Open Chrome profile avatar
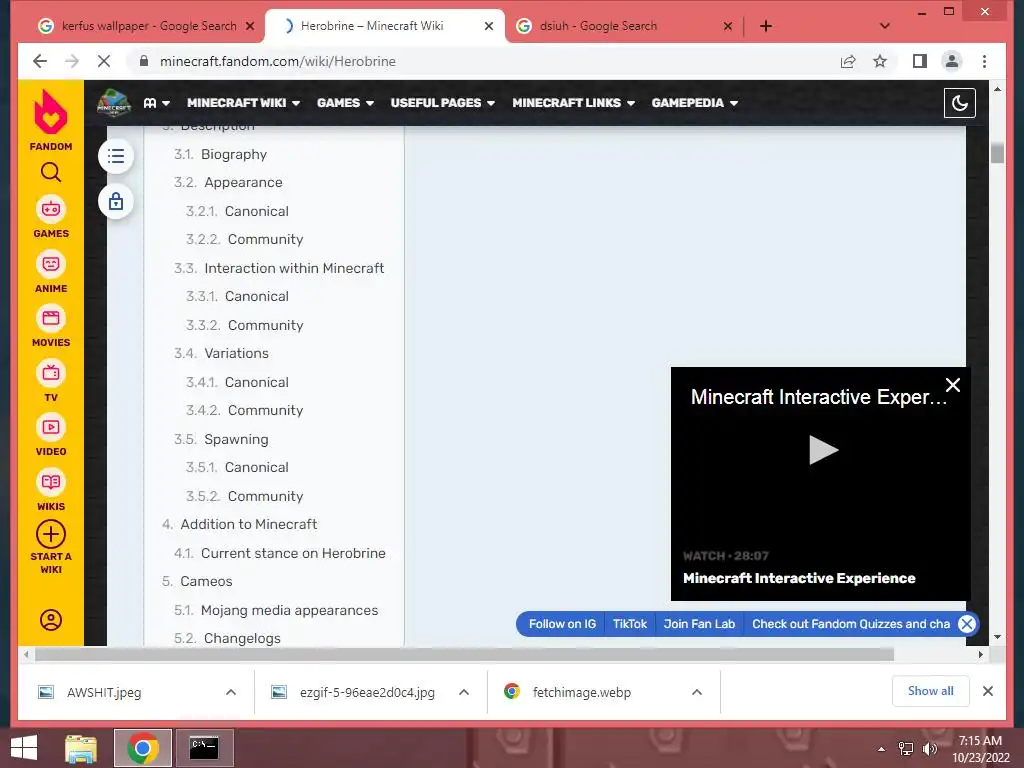Screen dimensions: 1024x768 (x=952, y=61)
